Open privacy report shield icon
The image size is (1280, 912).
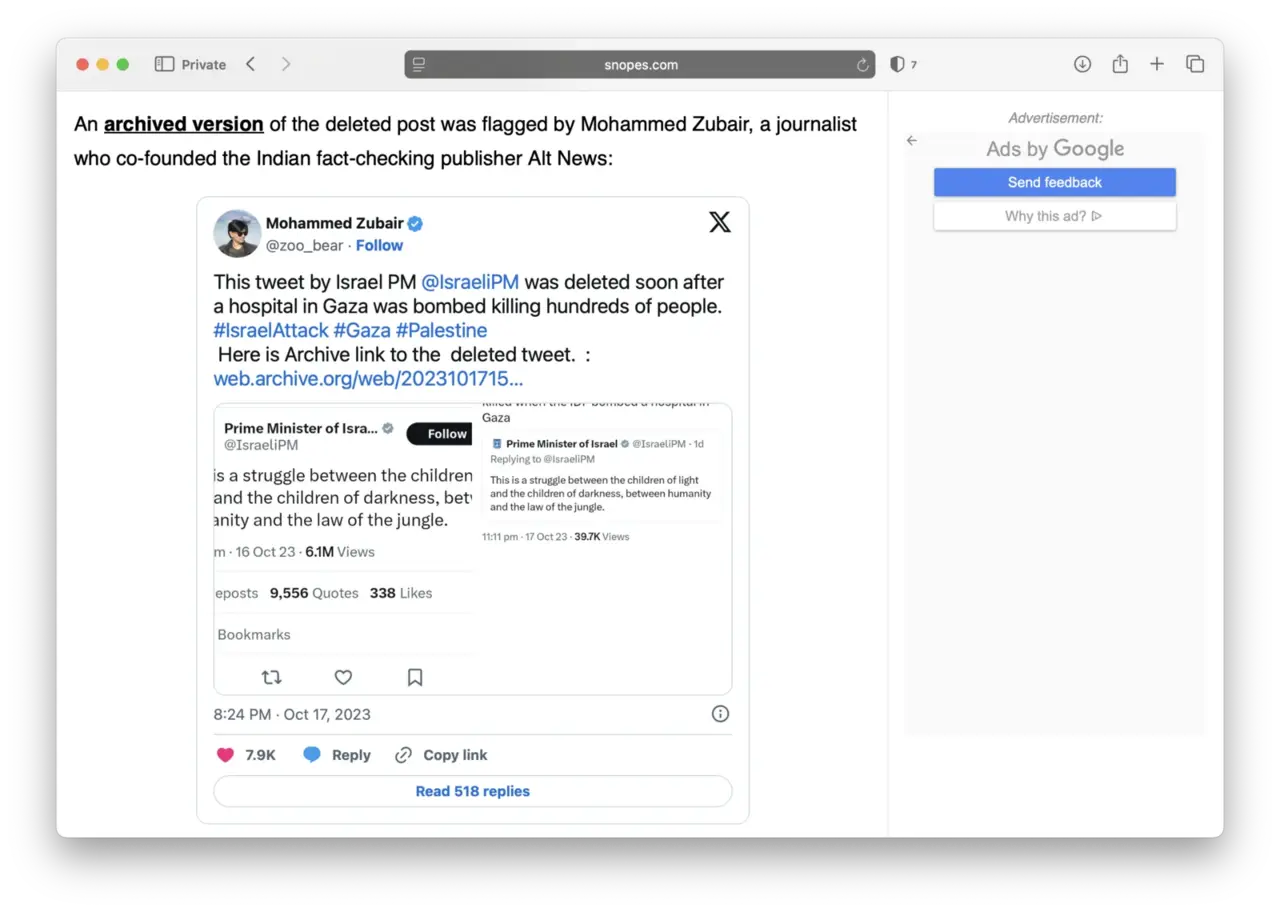pyautogui.click(x=897, y=64)
